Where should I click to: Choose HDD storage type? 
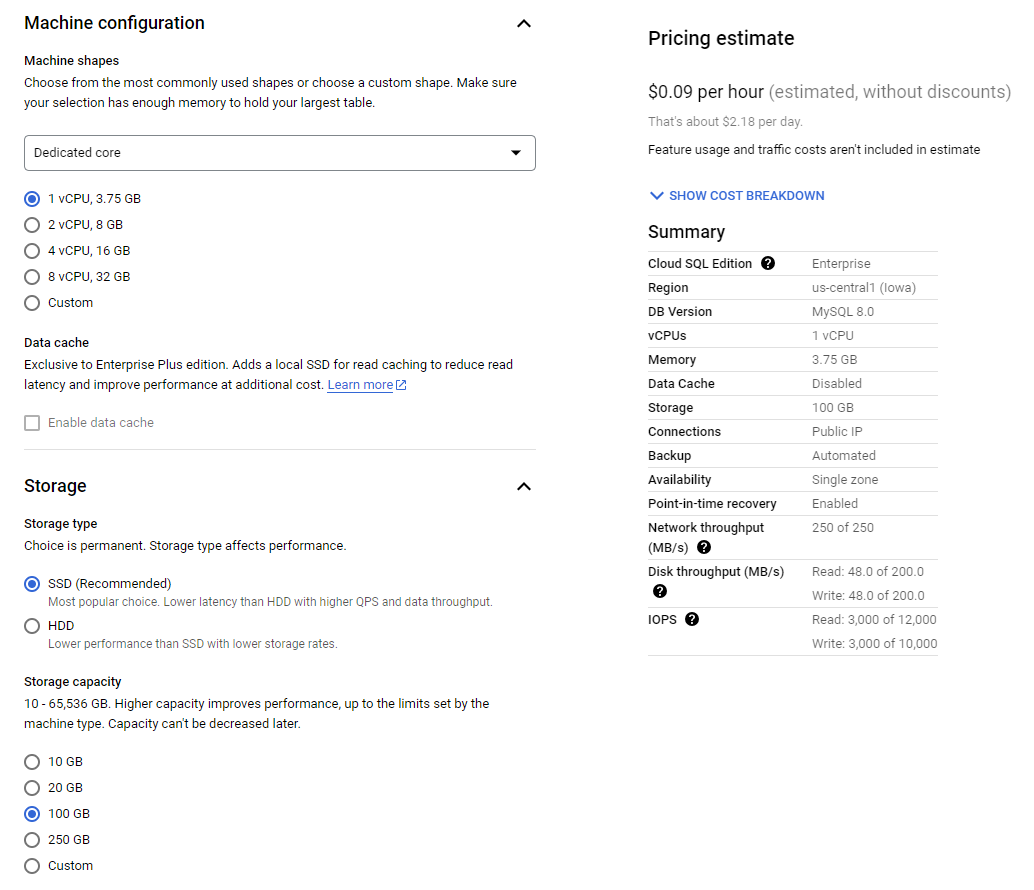(x=32, y=626)
